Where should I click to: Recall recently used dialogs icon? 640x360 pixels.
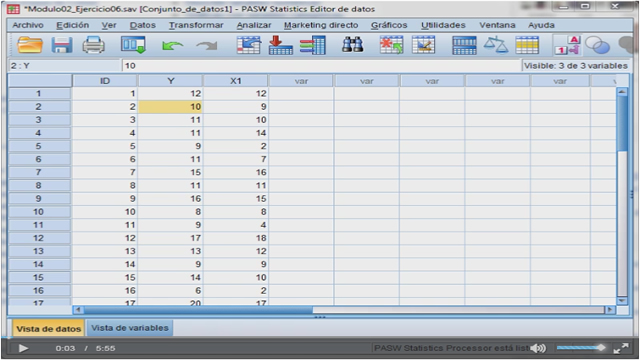tap(133, 45)
